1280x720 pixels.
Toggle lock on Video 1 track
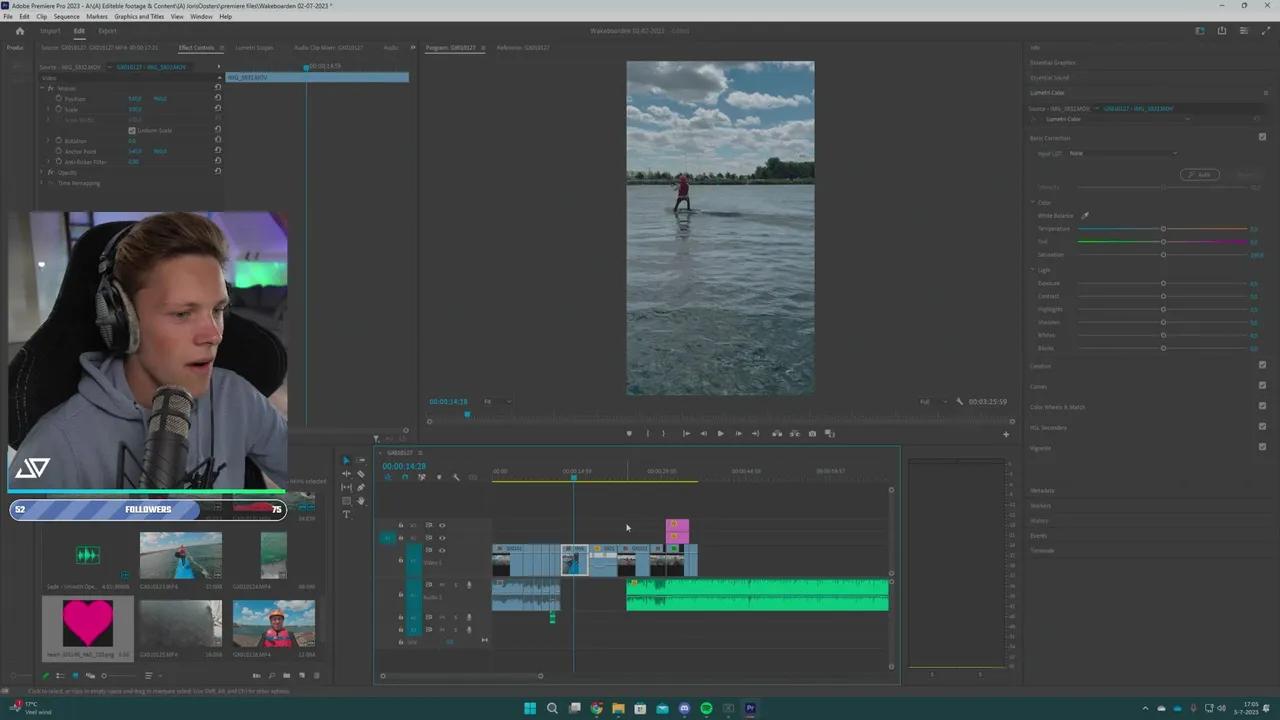pyautogui.click(x=401, y=561)
